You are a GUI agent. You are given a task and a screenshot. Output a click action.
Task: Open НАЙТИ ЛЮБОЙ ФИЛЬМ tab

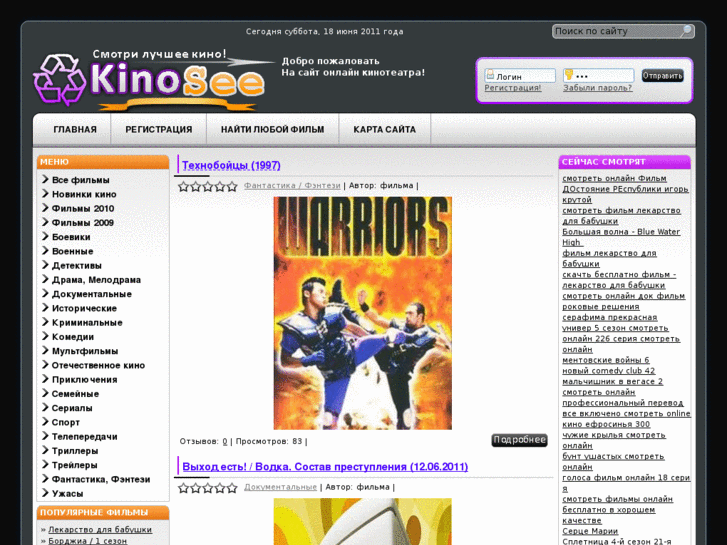[273, 130]
